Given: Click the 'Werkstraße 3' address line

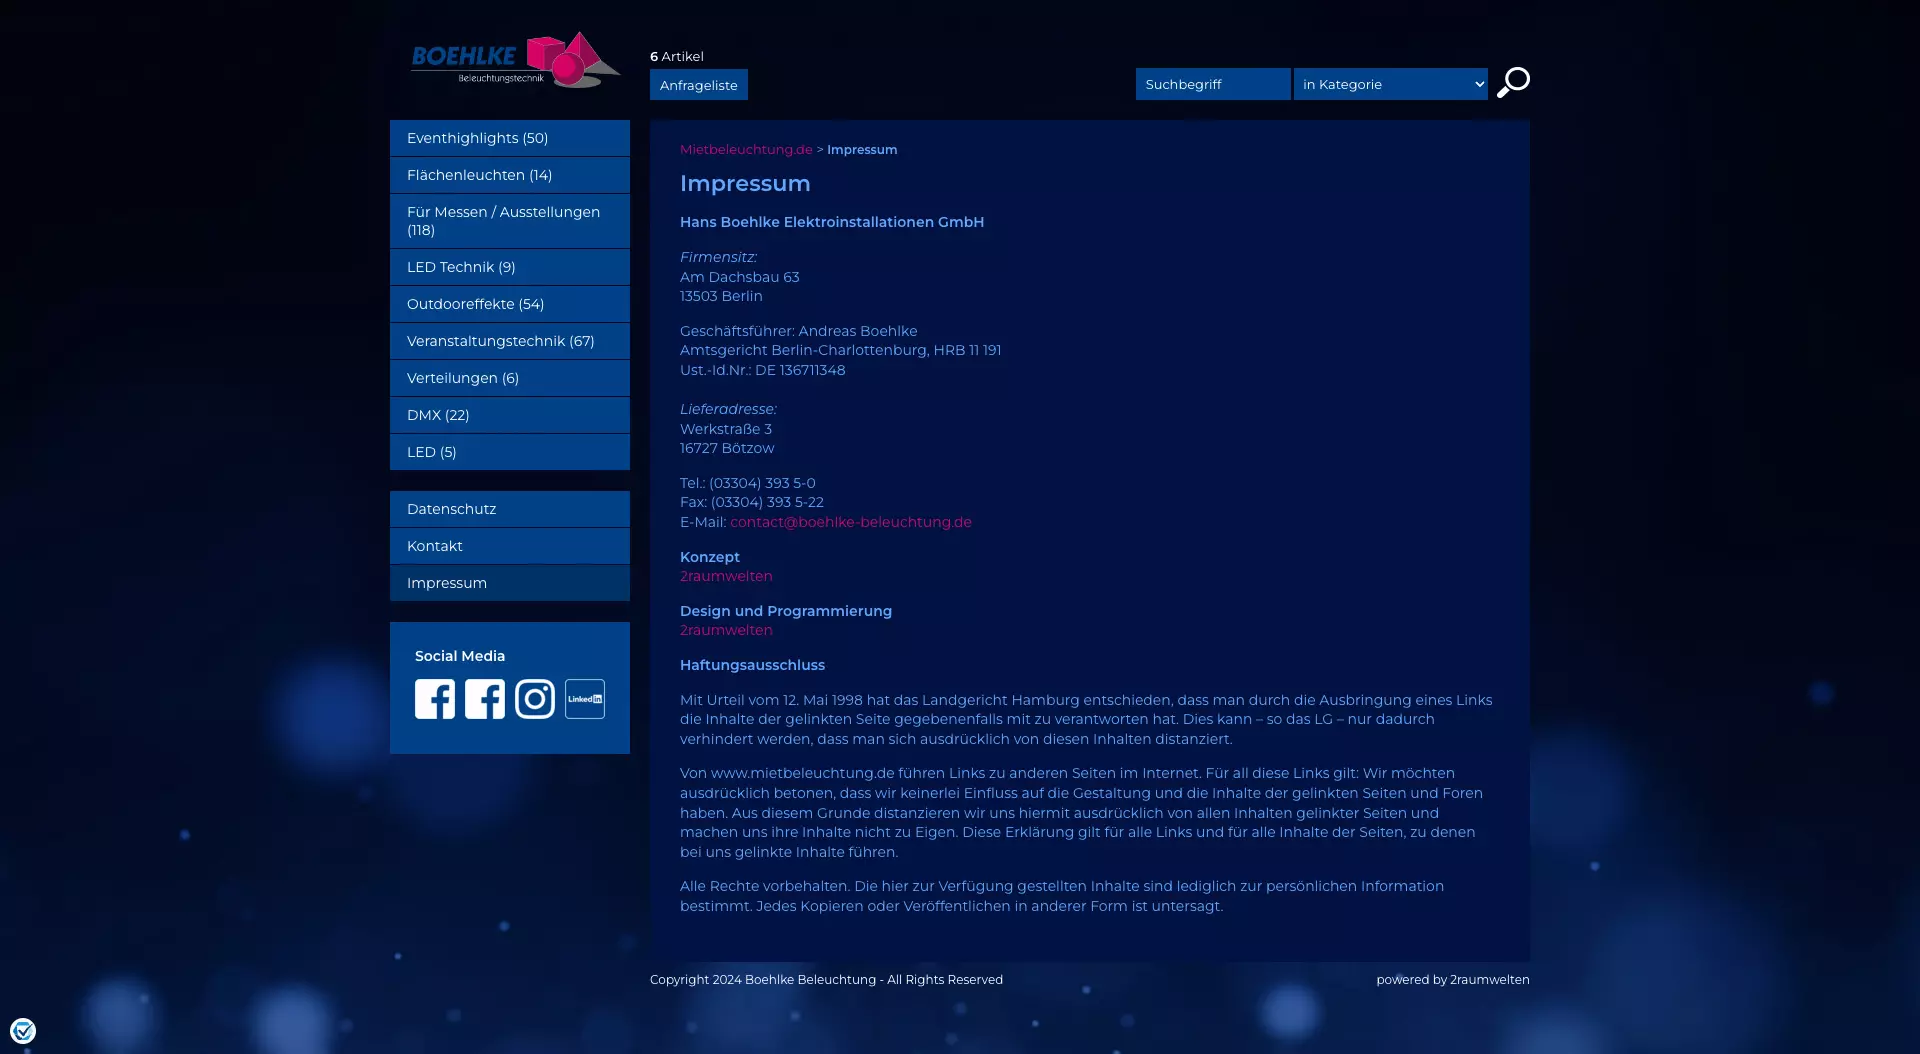Looking at the screenshot, I should click(x=726, y=429).
